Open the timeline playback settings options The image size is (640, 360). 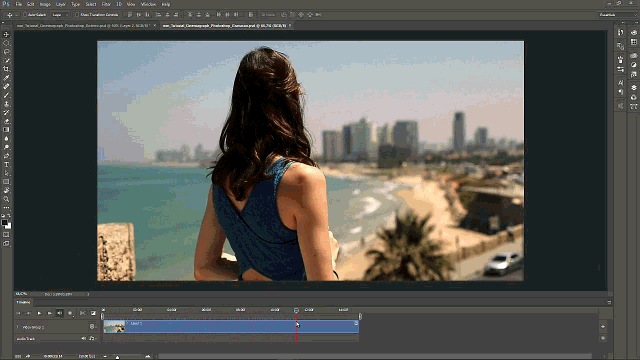pyautogui.click(x=70, y=313)
